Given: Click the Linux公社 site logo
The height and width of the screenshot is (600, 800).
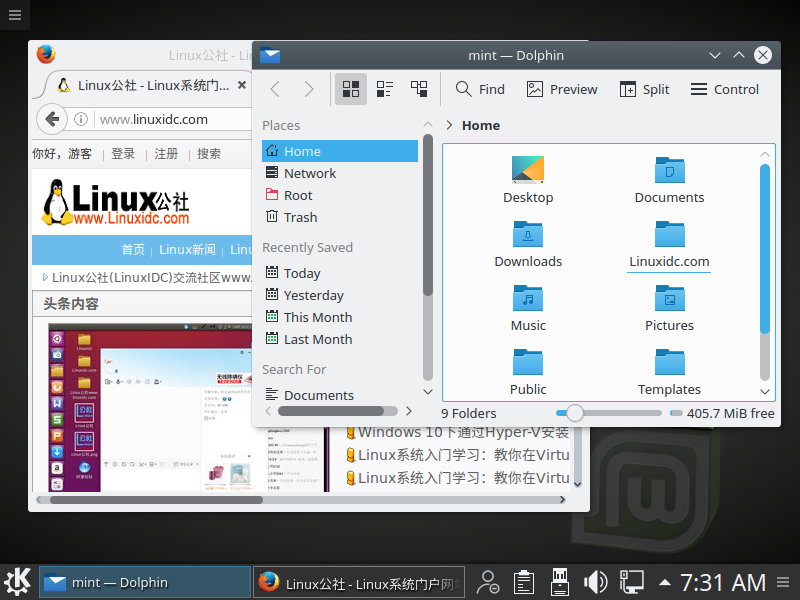Looking at the screenshot, I should point(116,203).
